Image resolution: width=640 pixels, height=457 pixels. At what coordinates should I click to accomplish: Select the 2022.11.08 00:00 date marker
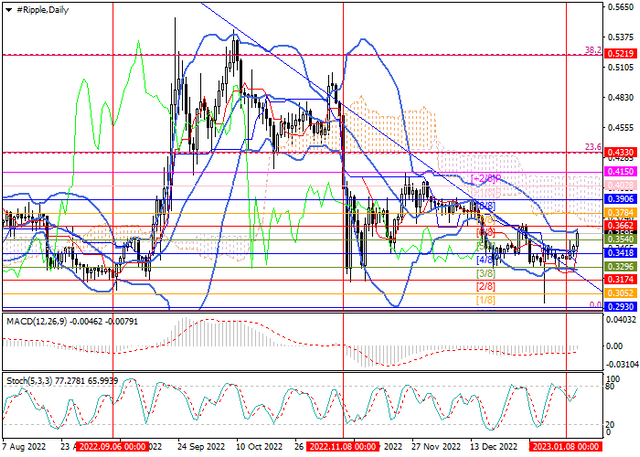click(343, 446)
